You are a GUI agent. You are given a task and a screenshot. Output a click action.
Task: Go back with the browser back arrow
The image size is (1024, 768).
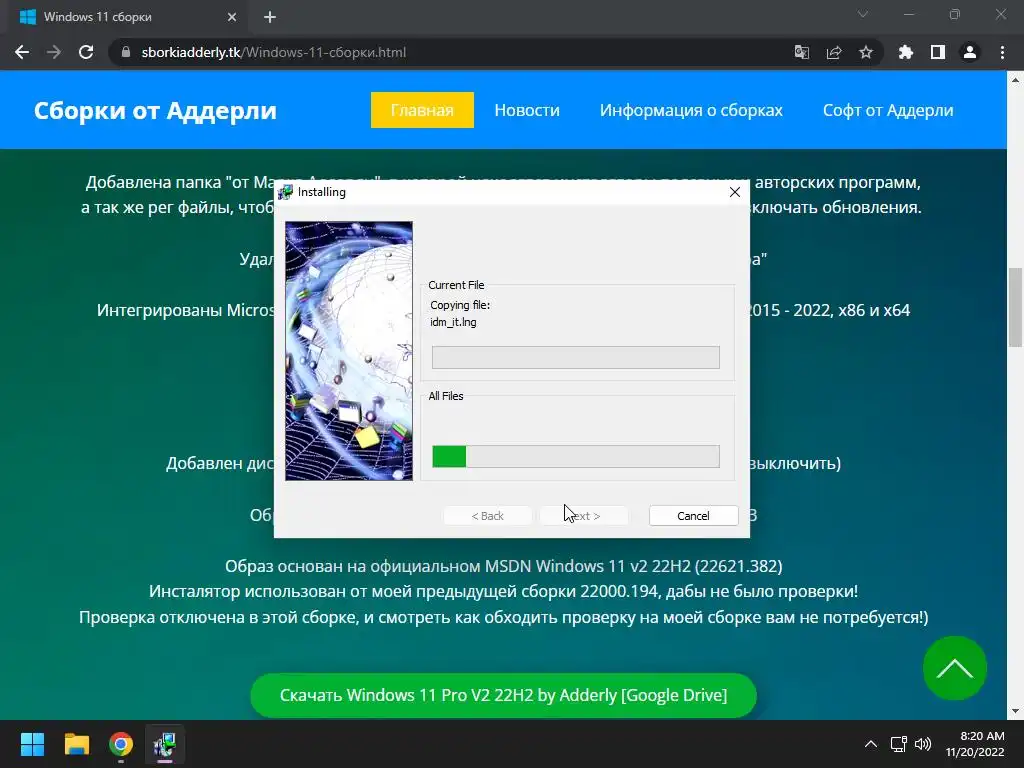point(22,52)
